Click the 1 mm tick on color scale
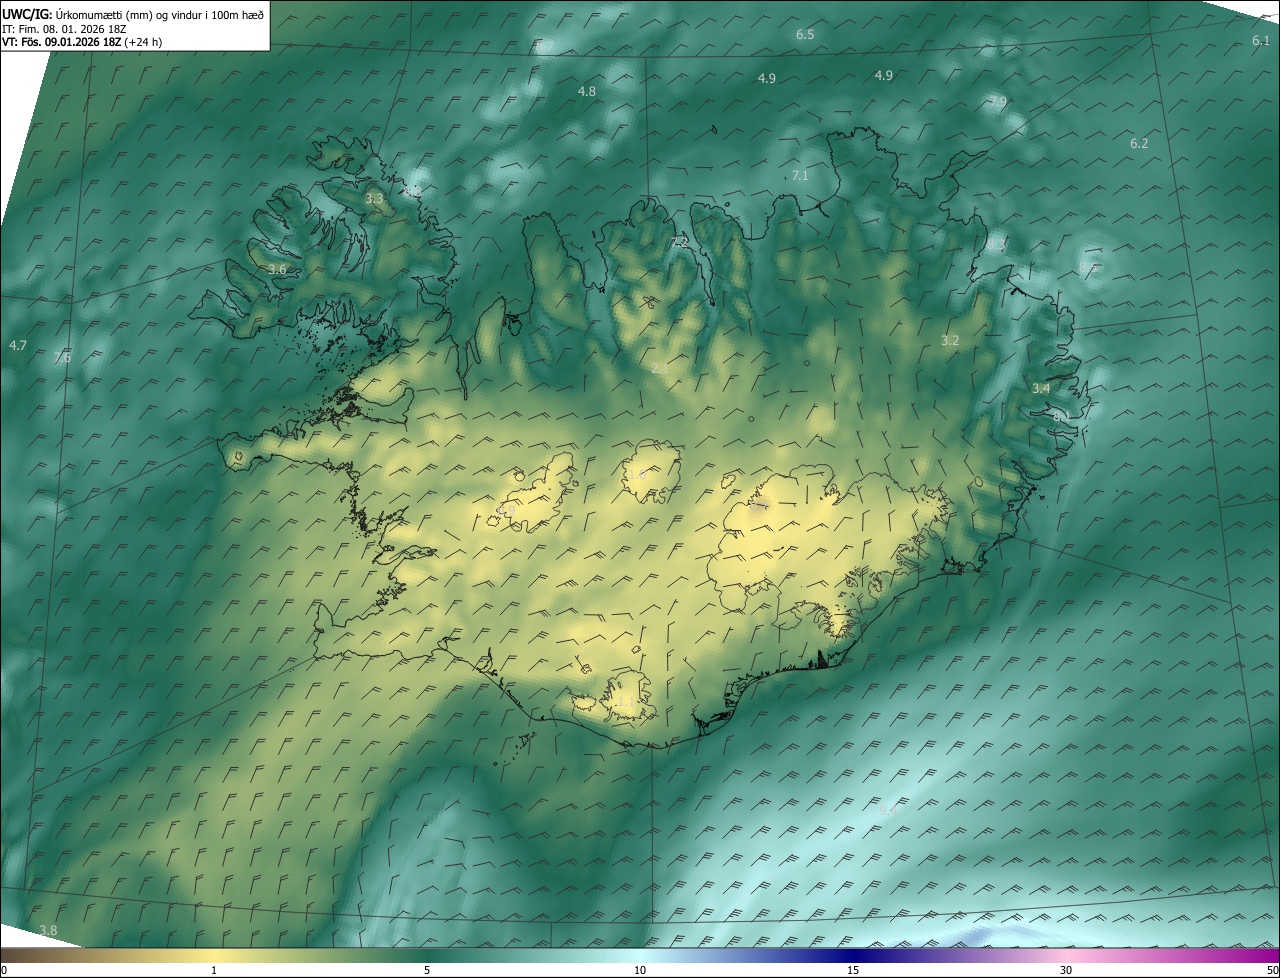 214,969
